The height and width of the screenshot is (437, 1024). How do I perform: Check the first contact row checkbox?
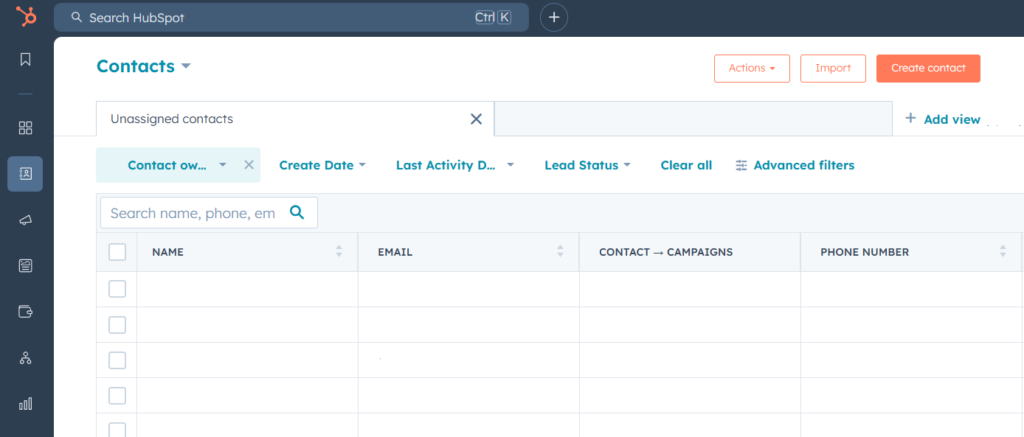tap(117, 289)
